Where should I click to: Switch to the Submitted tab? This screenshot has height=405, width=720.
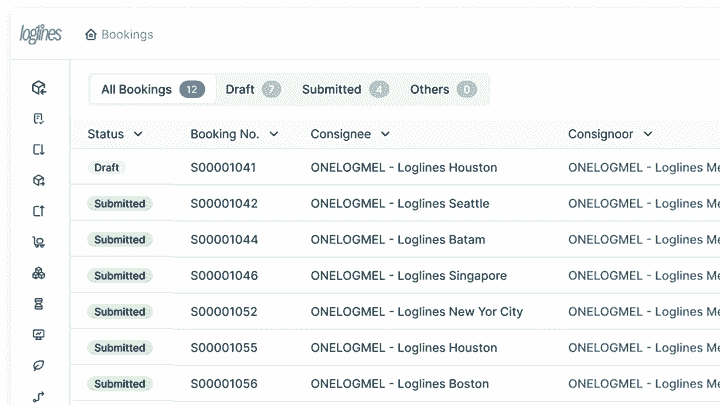(x=345, y=90)
